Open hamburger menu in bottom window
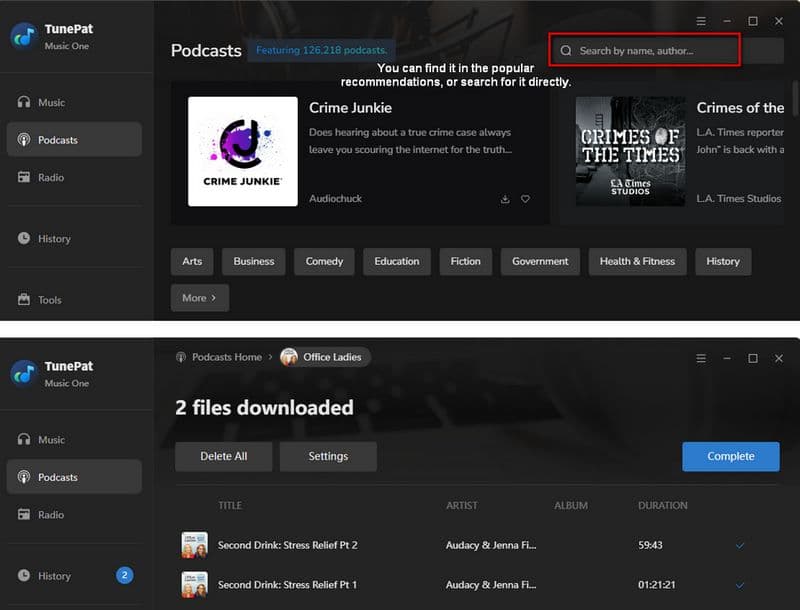Screen dimensions: 800x610 701,359
